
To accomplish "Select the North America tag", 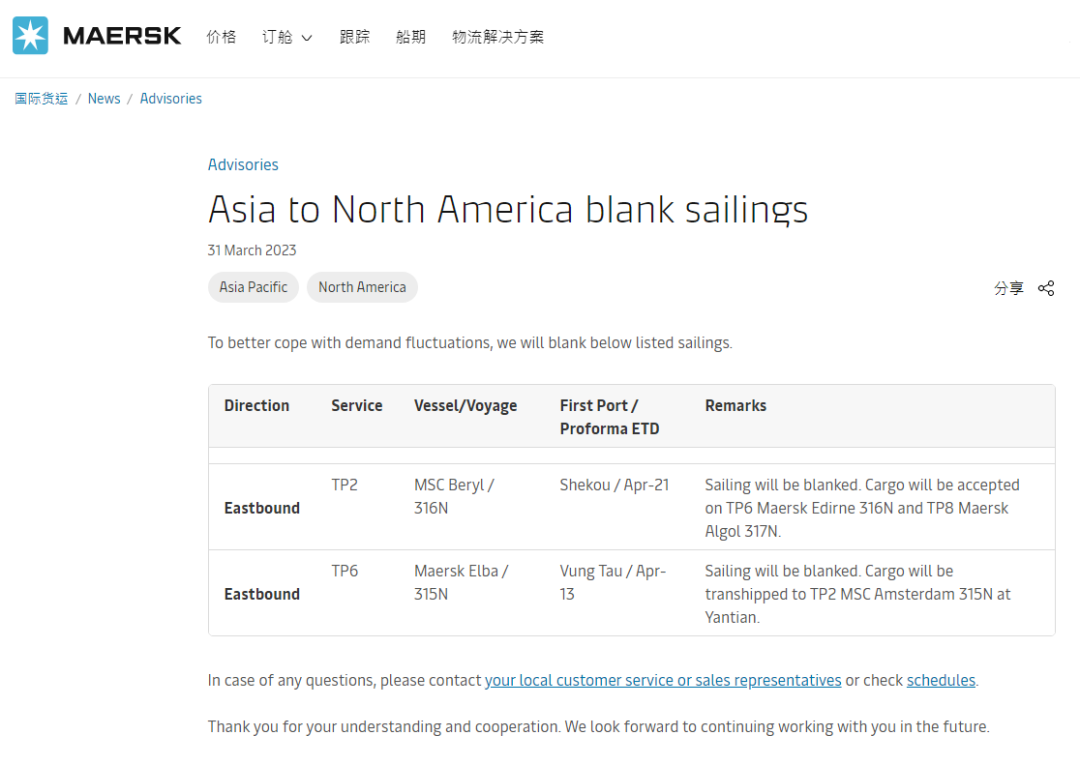I will tap(362, 287).
